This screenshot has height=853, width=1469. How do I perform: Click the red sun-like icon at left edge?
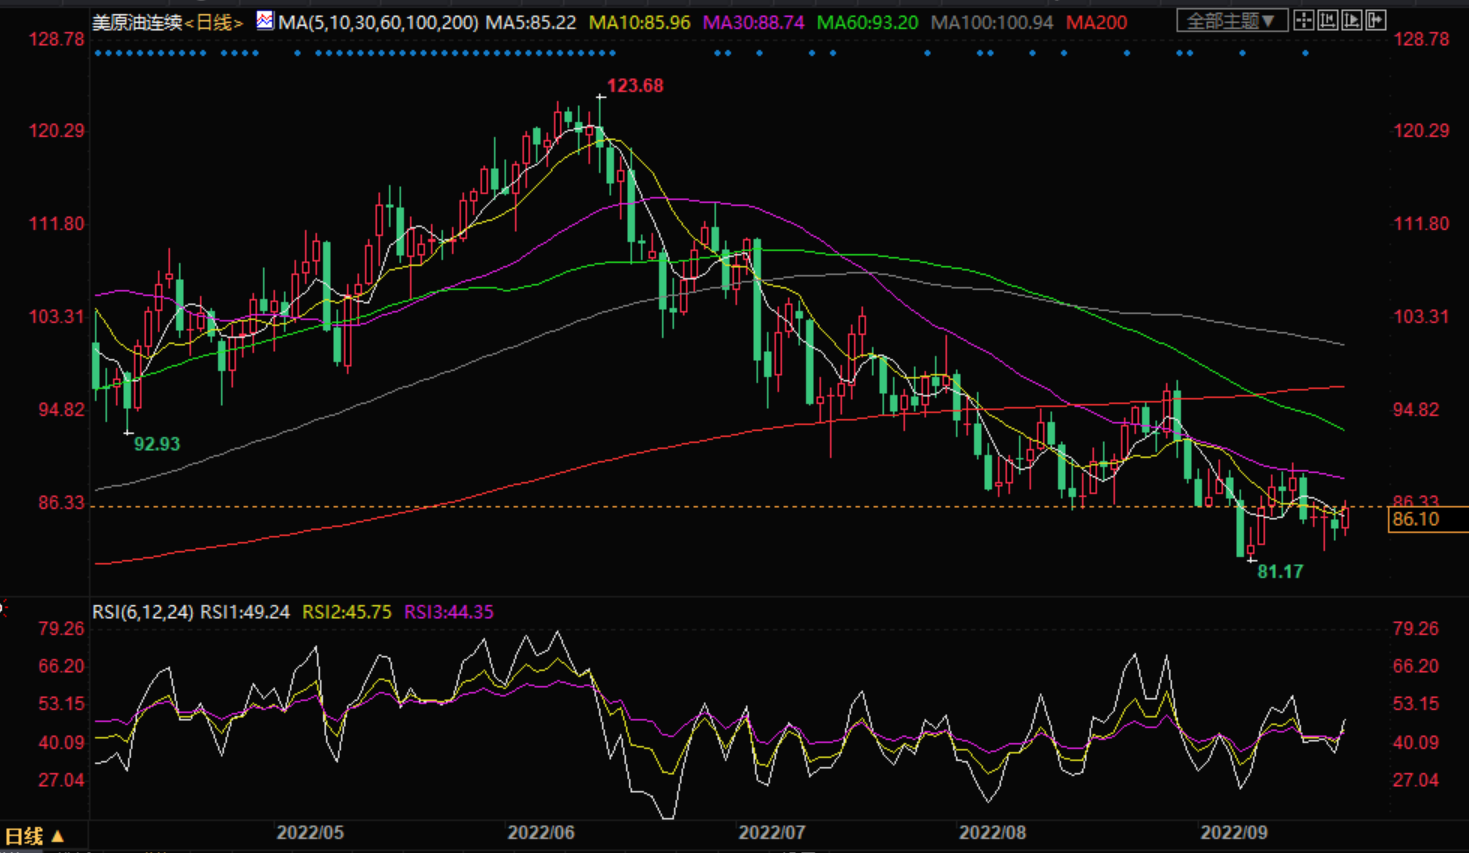pos(3,607)
